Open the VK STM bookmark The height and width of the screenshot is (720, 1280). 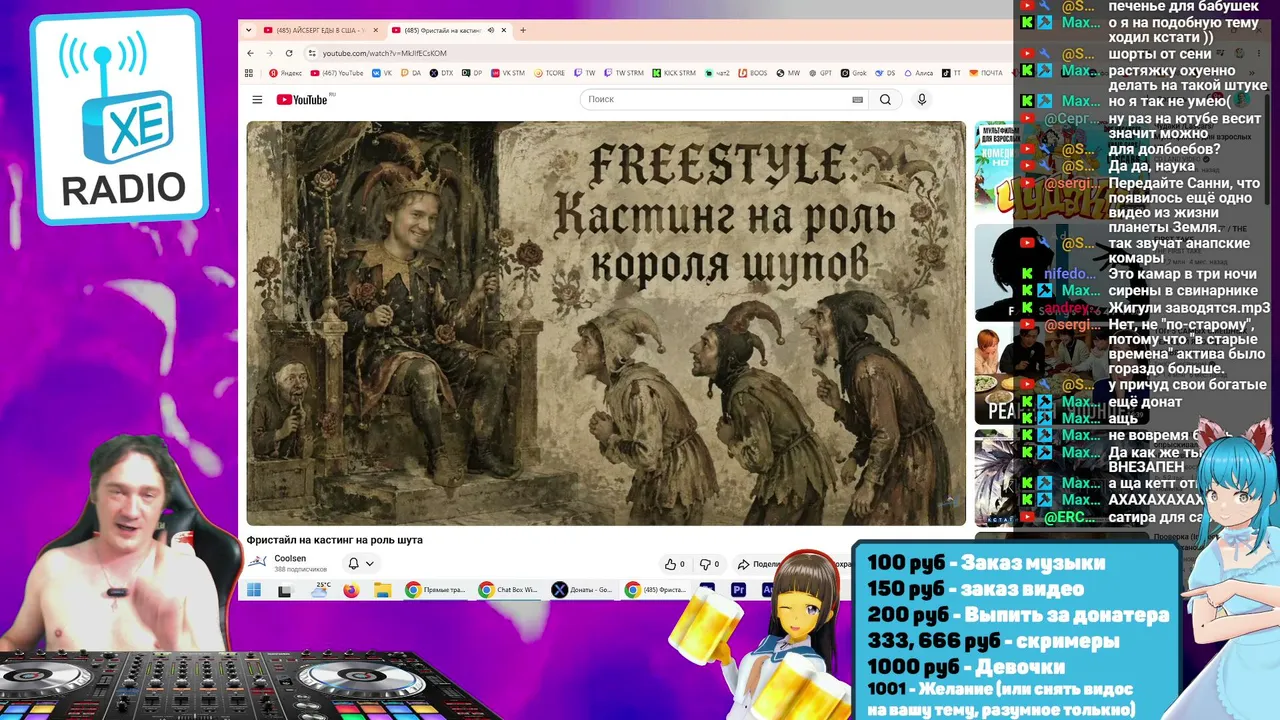507,73
